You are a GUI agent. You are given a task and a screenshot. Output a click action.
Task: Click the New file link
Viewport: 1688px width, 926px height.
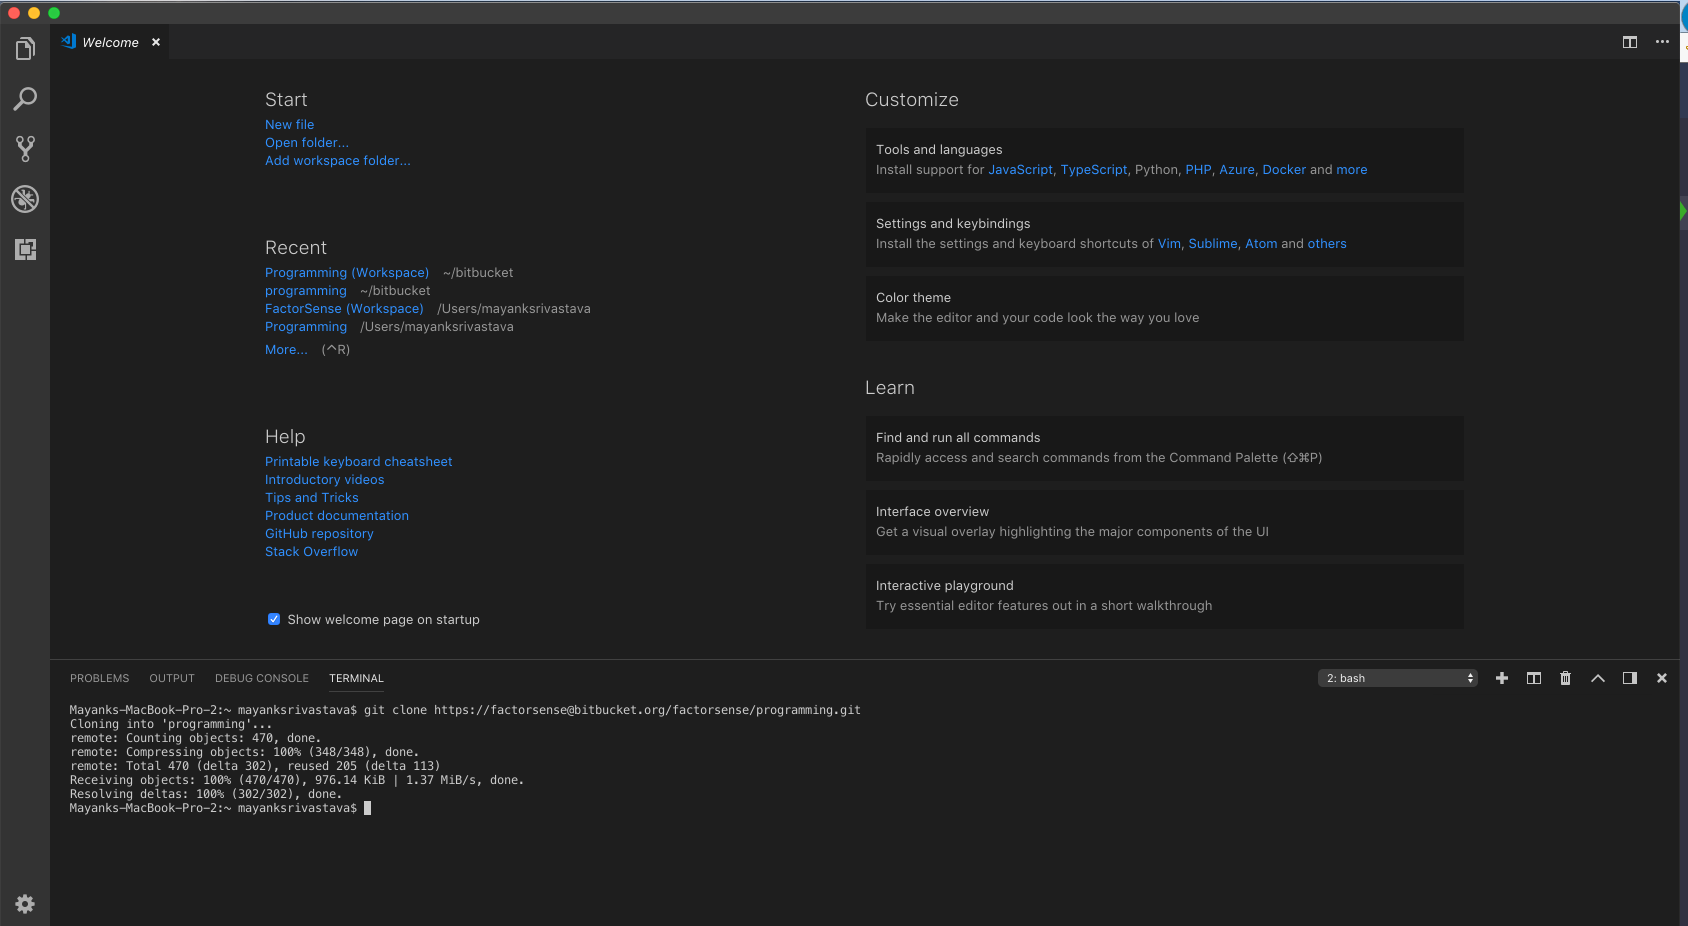pos(289,125)
